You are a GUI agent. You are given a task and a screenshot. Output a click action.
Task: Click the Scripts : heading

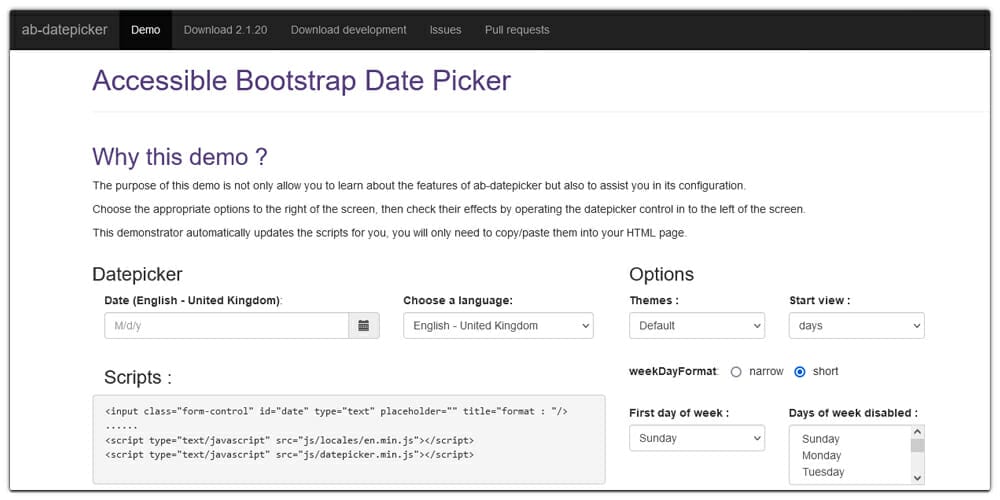[x=138, y=378]
